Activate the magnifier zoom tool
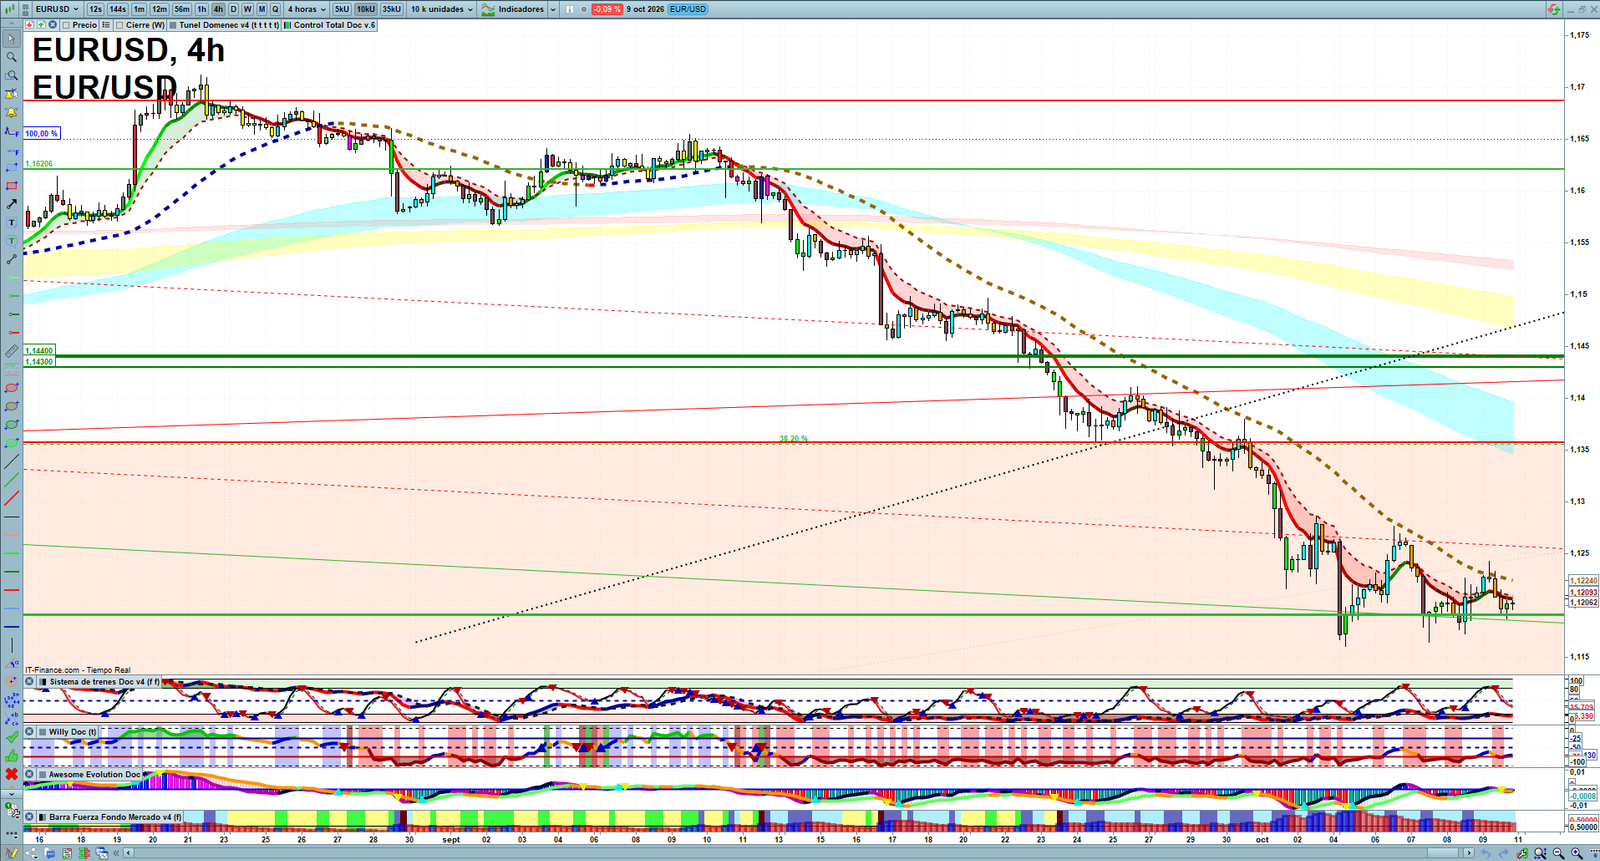The height and width of the screenshot is (861, 1600). tap(11, 57)
